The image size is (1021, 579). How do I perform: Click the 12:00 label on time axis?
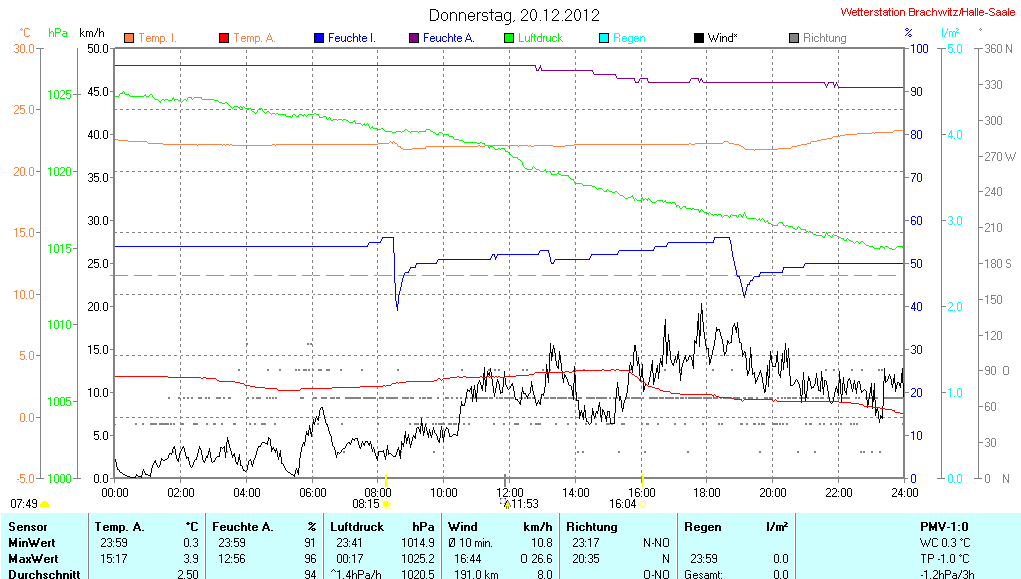(510, 492)
